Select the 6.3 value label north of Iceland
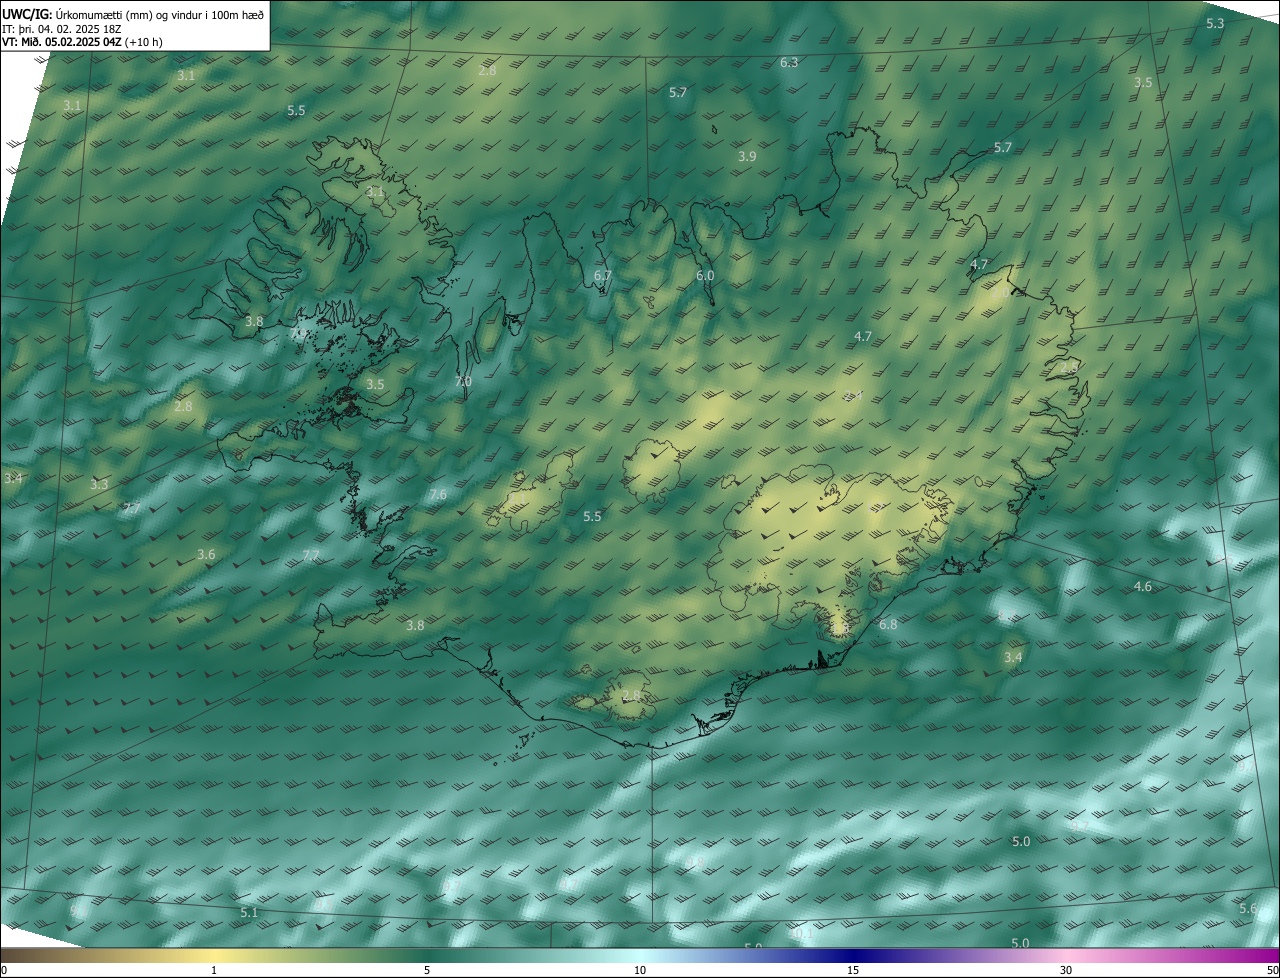Viewport: 1280px width, 978px height. tap(789, 63)
